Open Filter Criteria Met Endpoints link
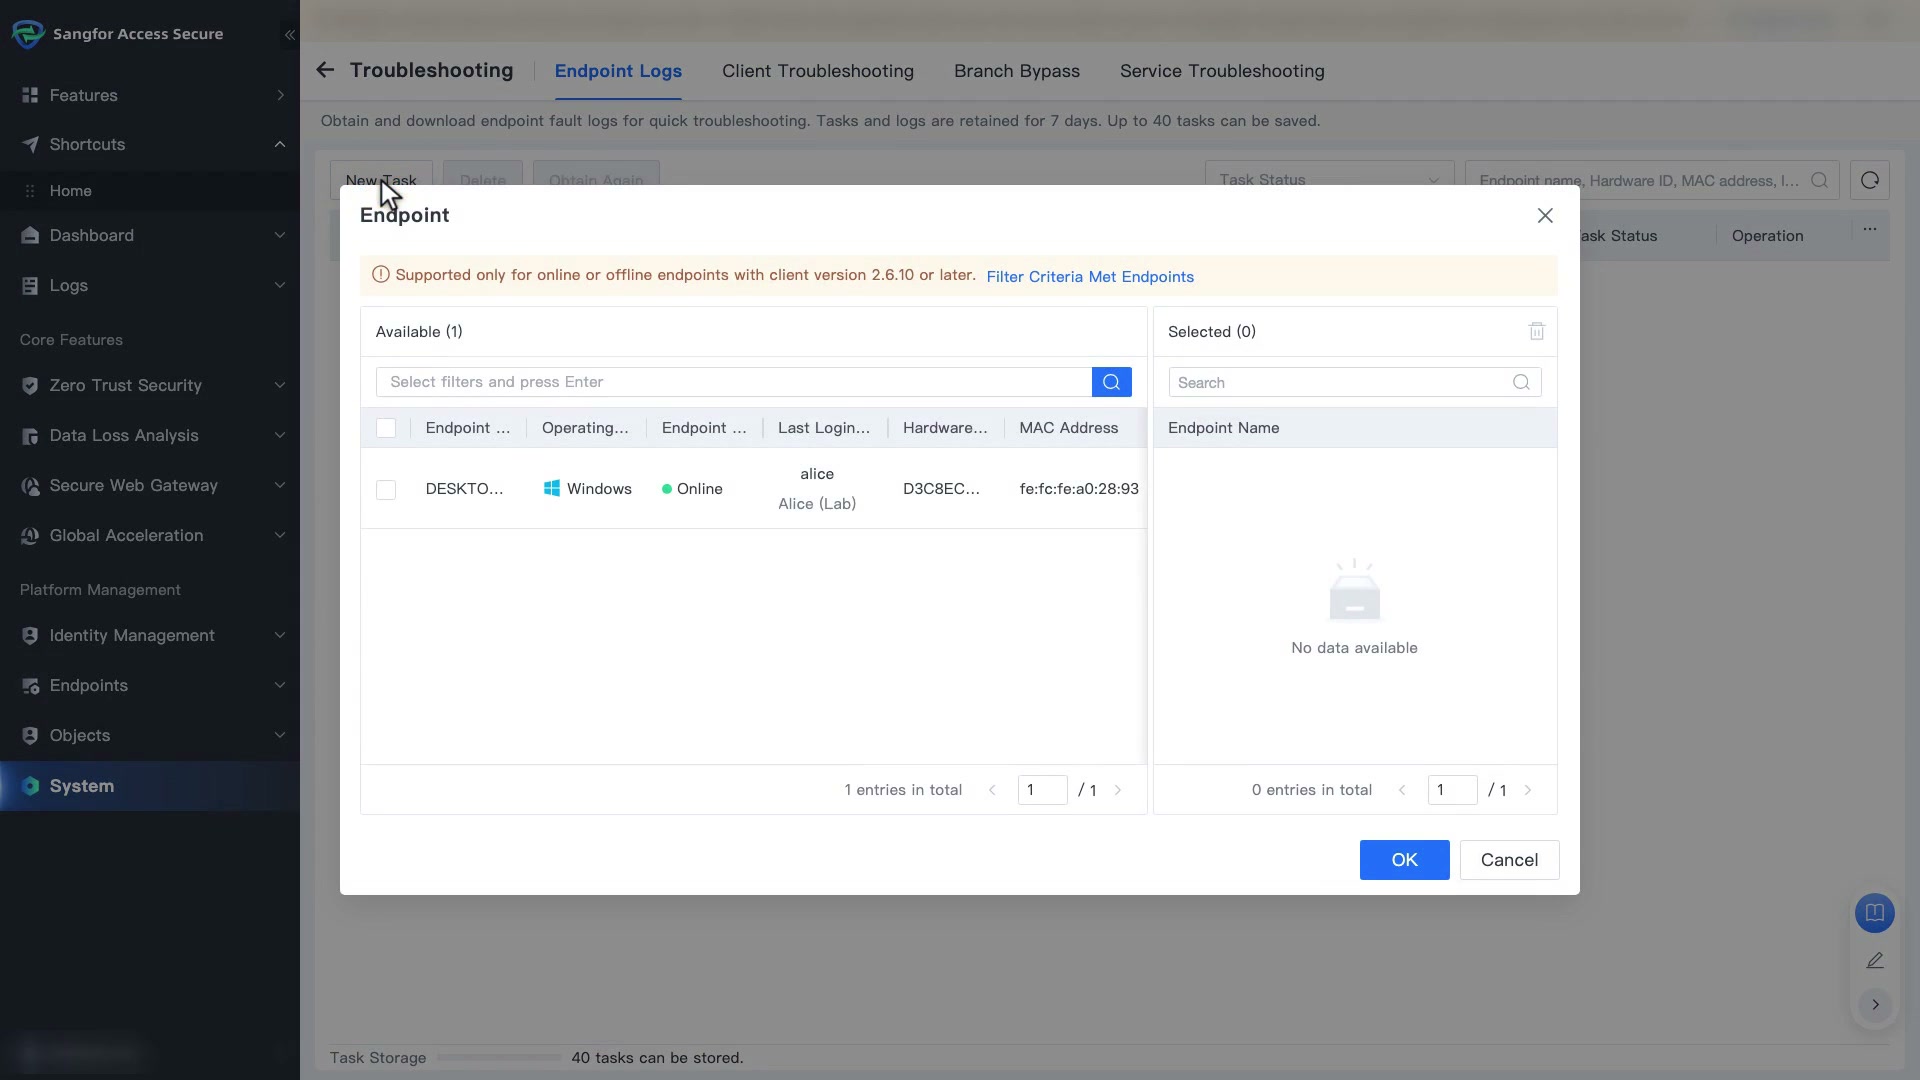Viewport: 1920px width, 1080px height. [x=1090, y=277]
